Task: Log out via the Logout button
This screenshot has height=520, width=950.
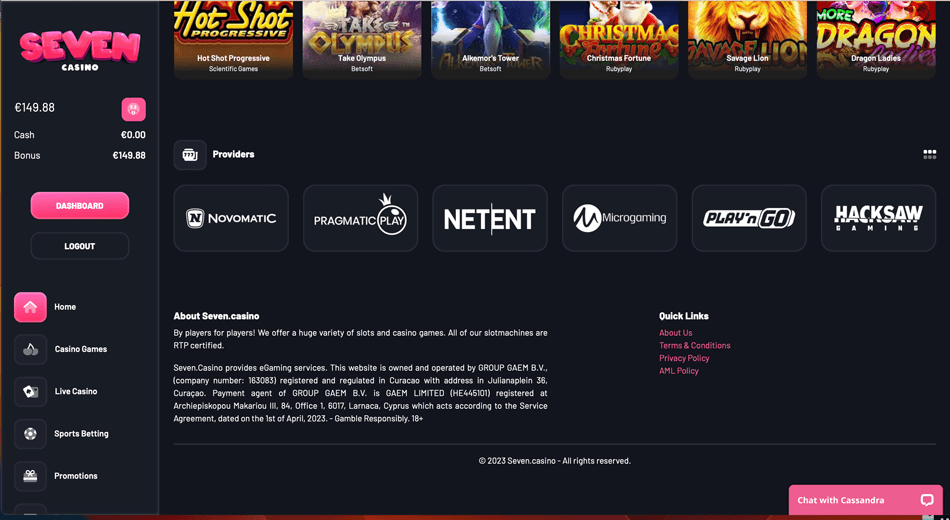Action: pyautogui.click(x=79, y=246)
